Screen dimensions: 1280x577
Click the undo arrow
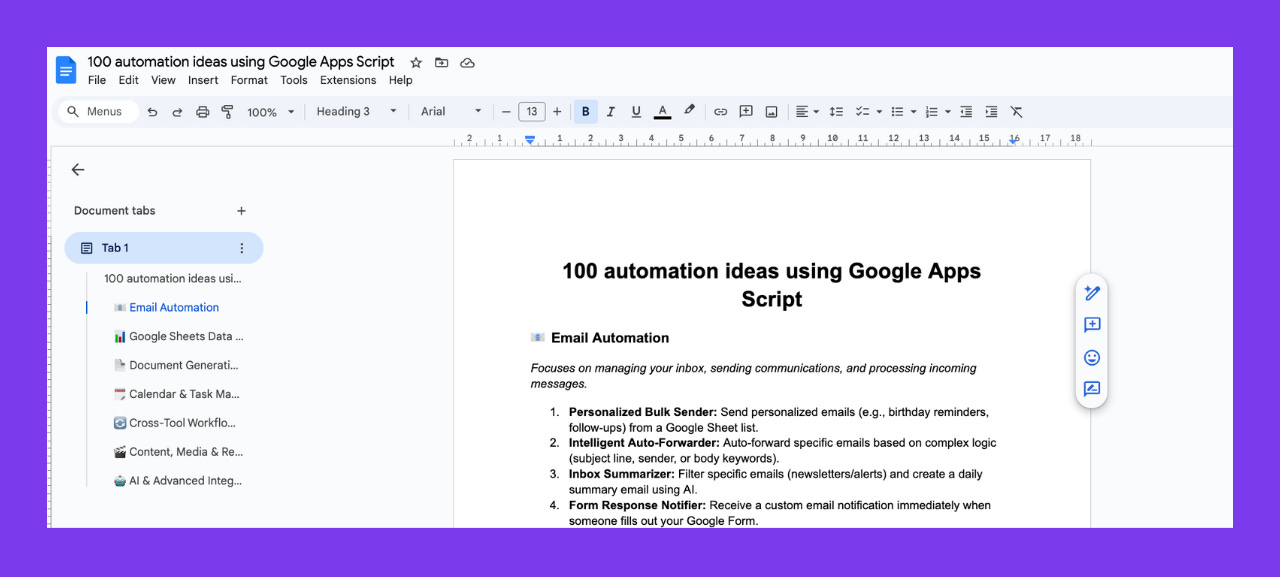coord(152,112)
